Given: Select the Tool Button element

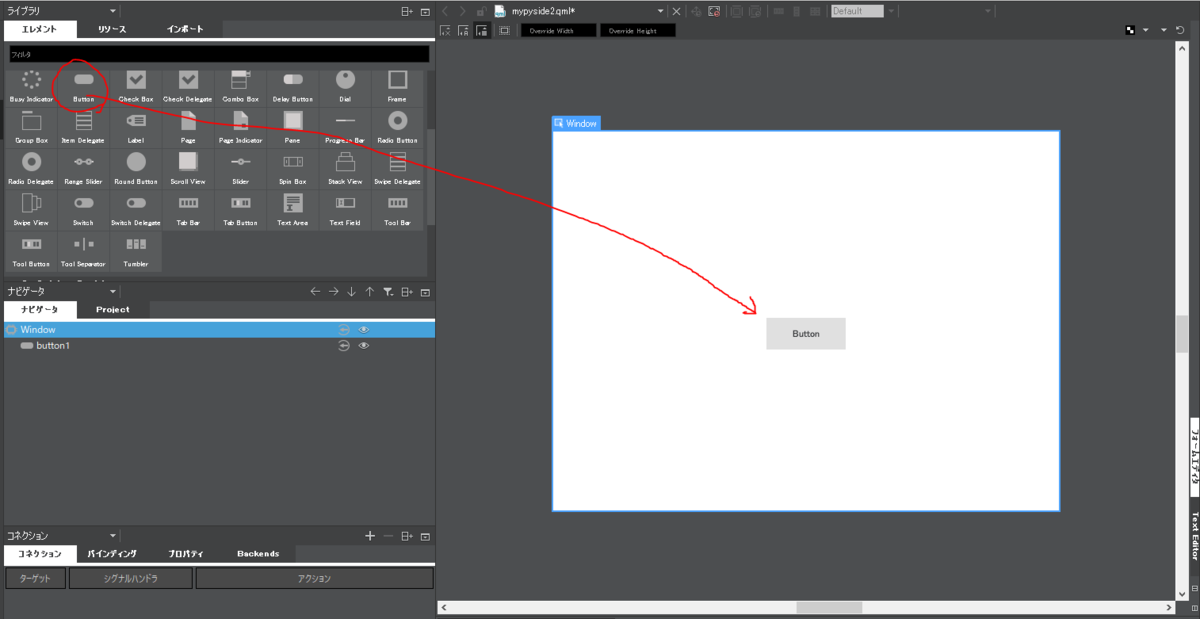Looking at the screenshot, I should tap(31, 251).
